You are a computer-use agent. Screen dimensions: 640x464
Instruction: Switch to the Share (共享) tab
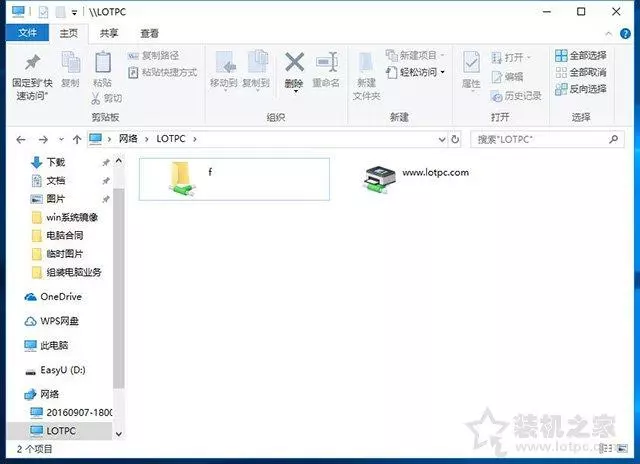click(109, 33)
